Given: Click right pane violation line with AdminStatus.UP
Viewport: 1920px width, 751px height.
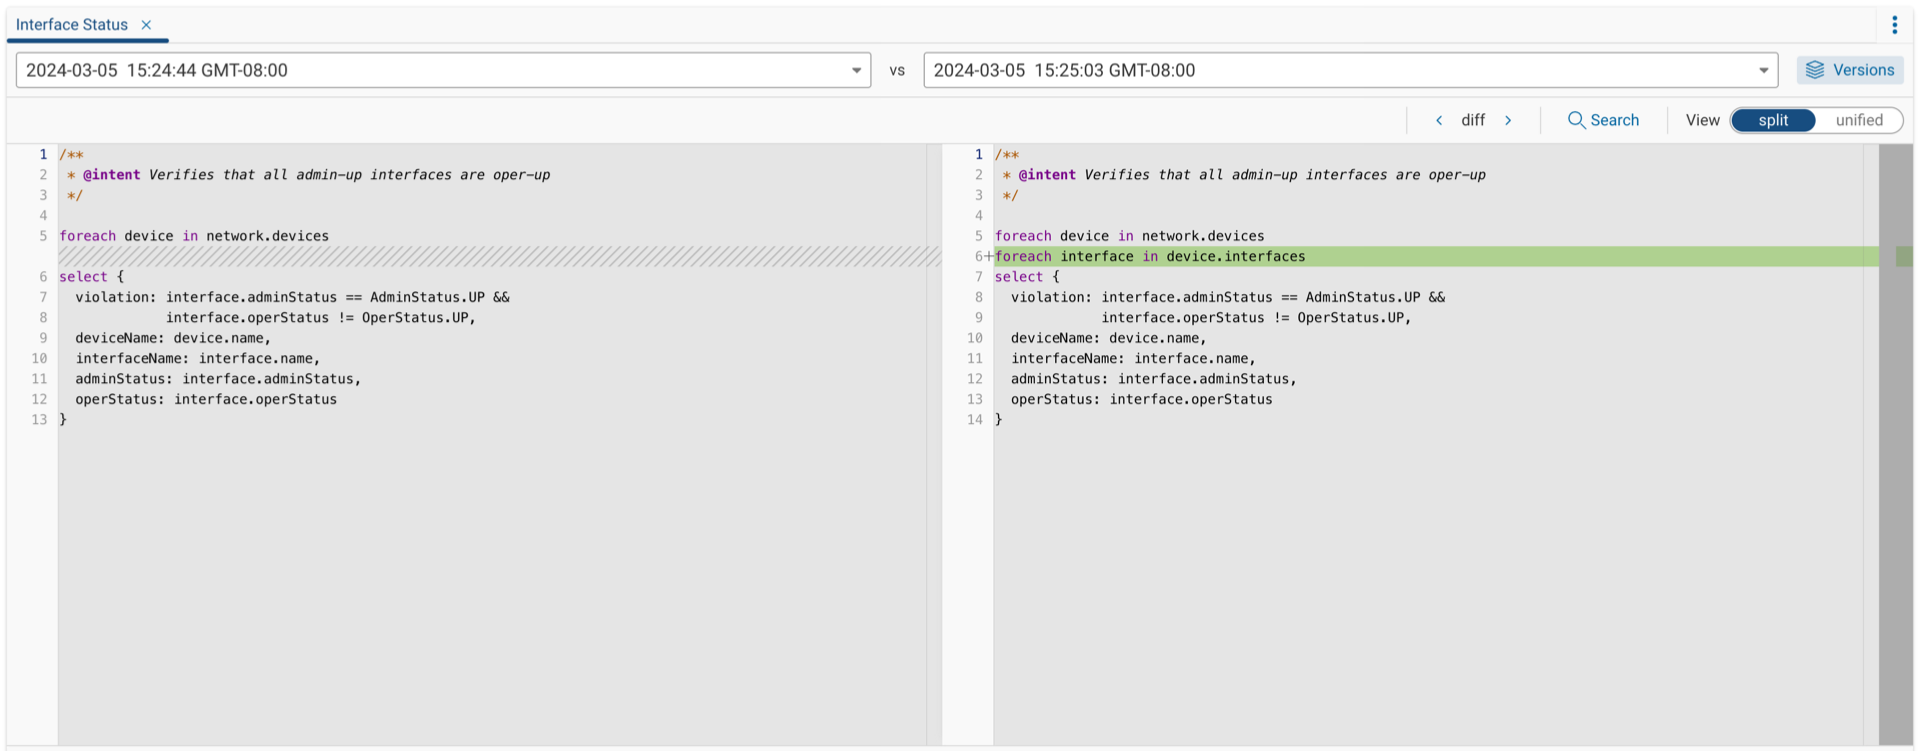Looking at the screenshot, I should 1228,297.
